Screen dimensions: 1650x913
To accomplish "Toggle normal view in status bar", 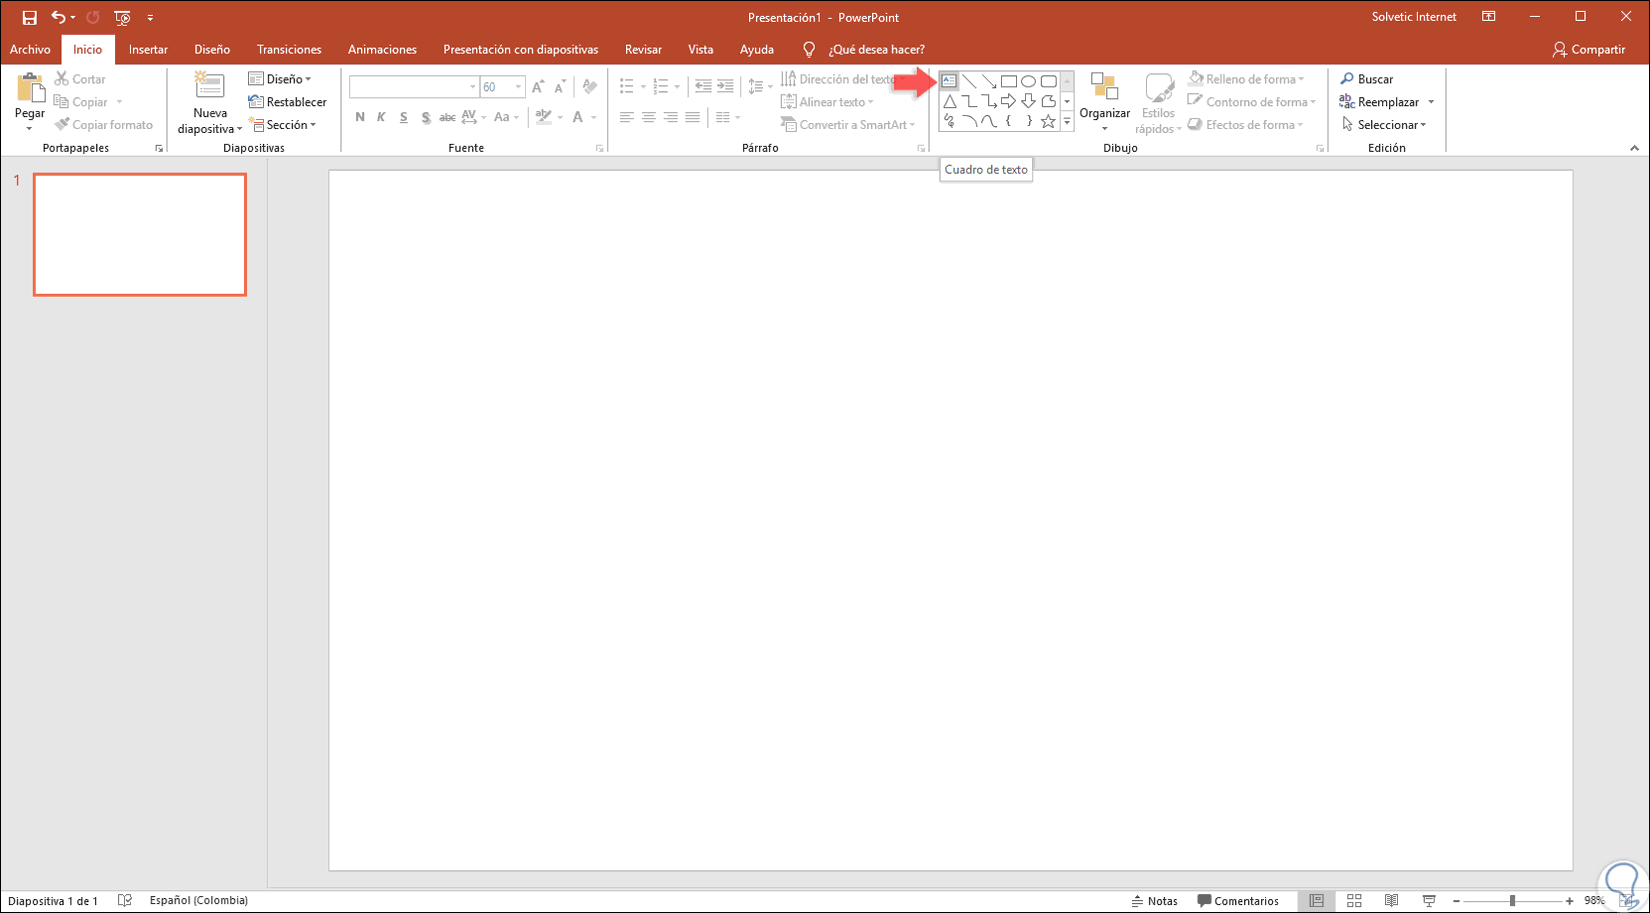I will (x=1316, y=901).
